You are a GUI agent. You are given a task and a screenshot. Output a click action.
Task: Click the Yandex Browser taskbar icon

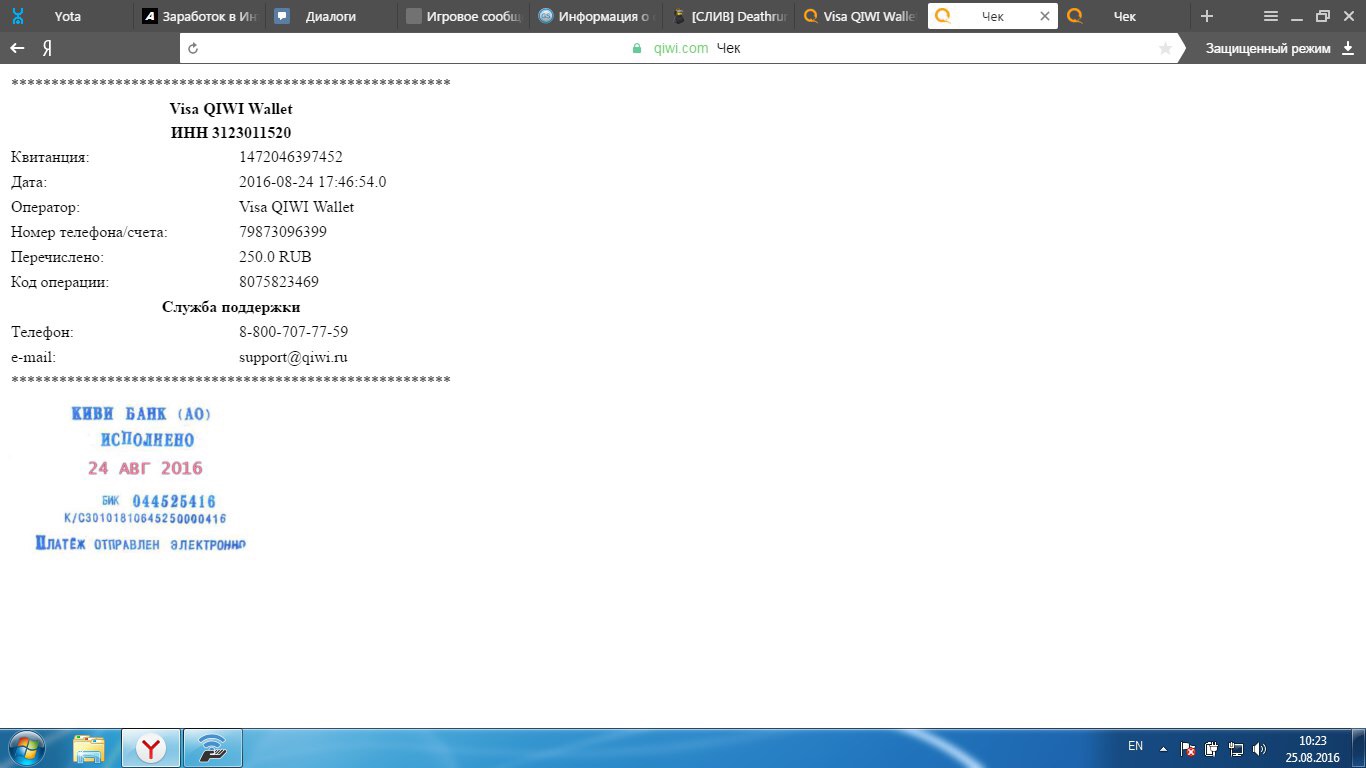pos(151,748)
